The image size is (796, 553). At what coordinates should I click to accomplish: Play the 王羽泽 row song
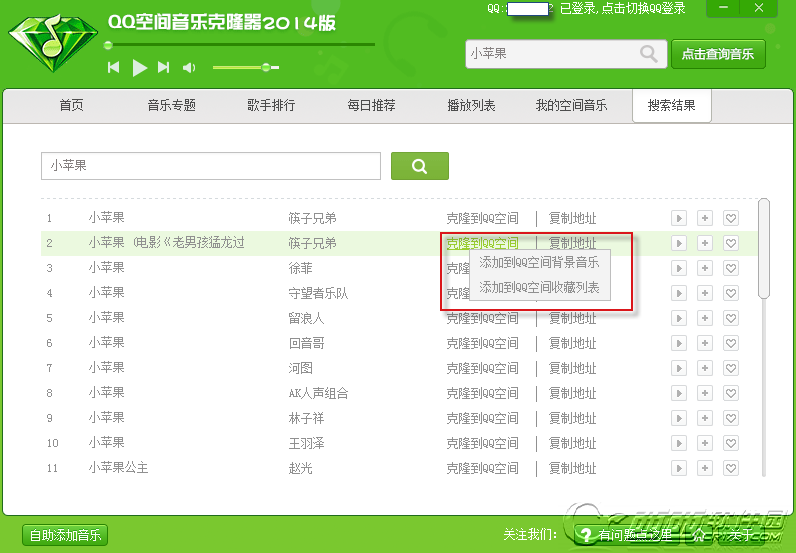[679, 443]
